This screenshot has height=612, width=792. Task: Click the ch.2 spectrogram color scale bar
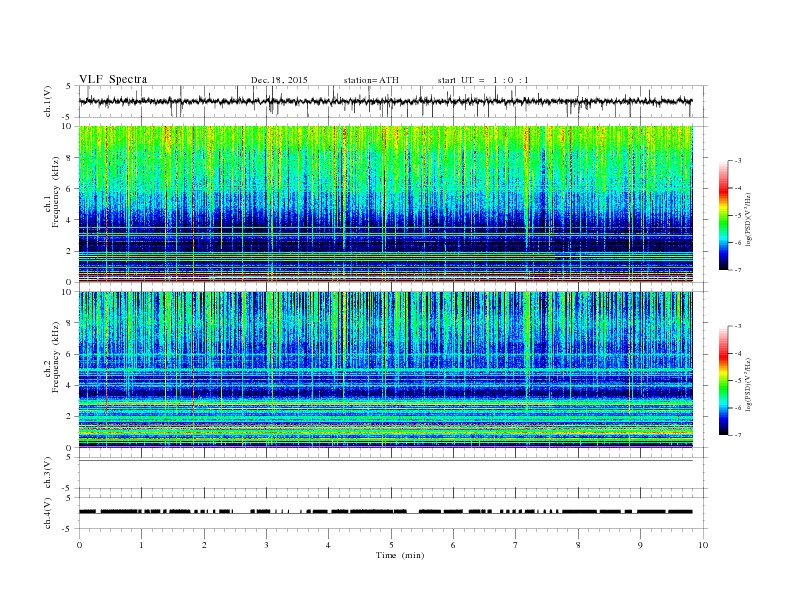click(723, 380)
